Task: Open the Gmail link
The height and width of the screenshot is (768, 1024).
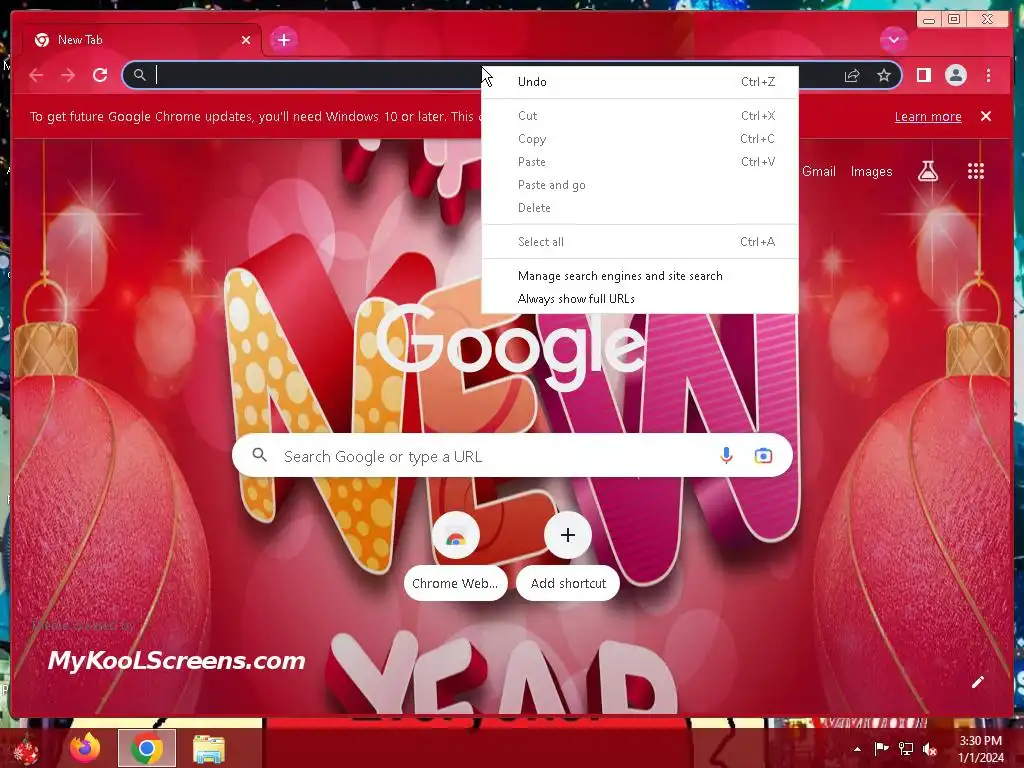Action: 818,171
